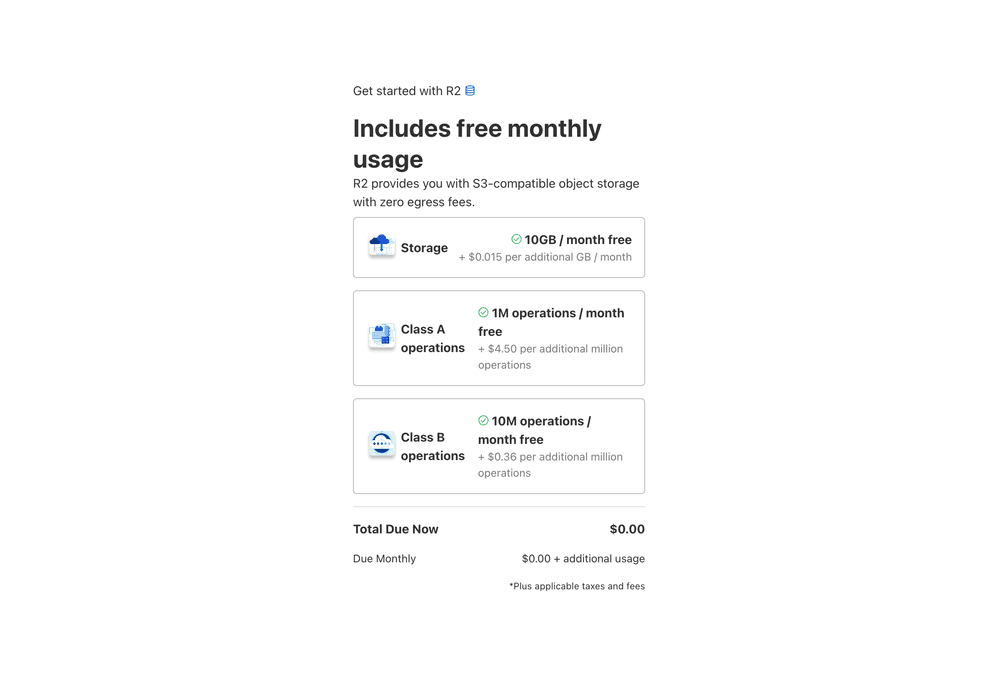The width and height of the screenshot is (1000, 691).
Task: Click "$4.50 per additional million operations" text
Action: 550,357
